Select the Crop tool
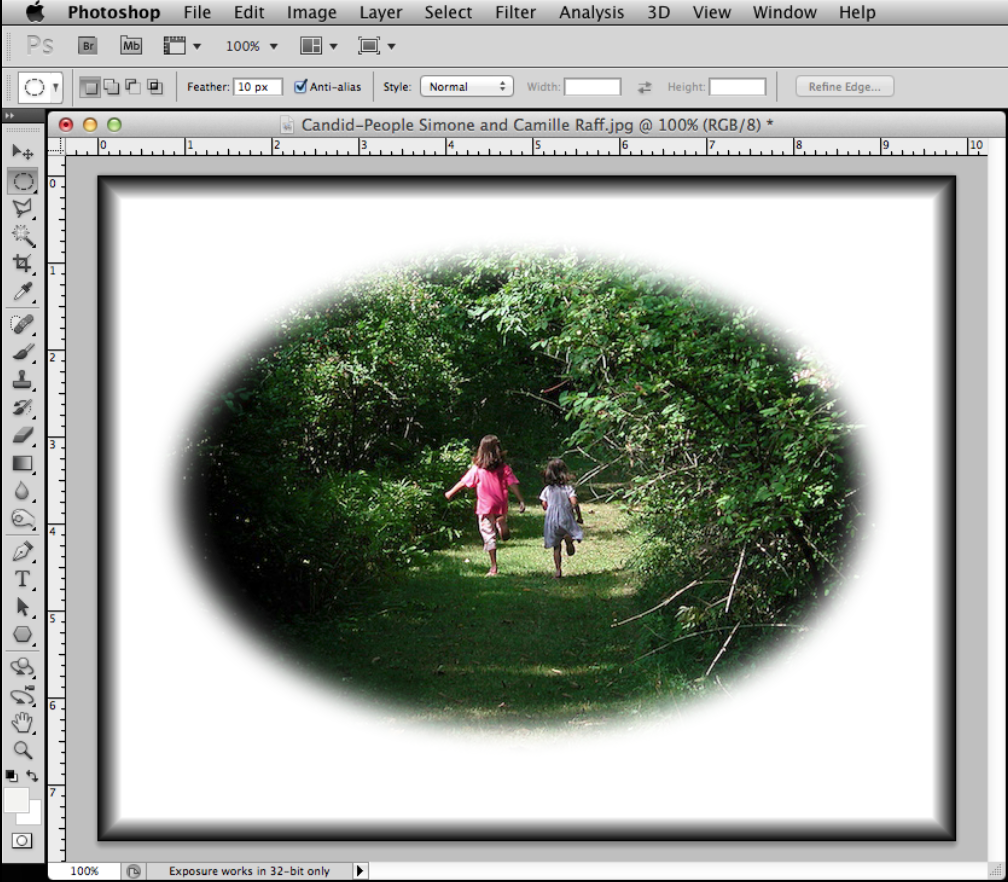 click(22, 264)
